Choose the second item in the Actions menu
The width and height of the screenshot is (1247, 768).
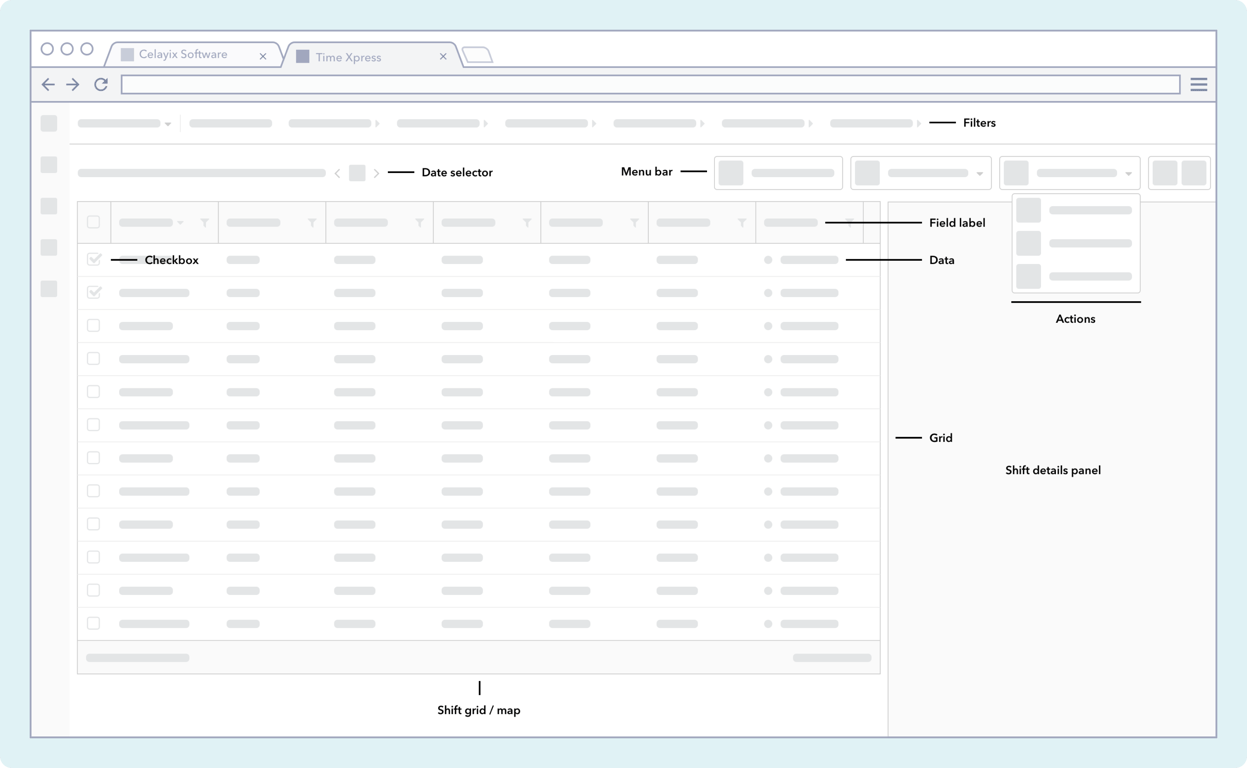(x=1075, y=244)
